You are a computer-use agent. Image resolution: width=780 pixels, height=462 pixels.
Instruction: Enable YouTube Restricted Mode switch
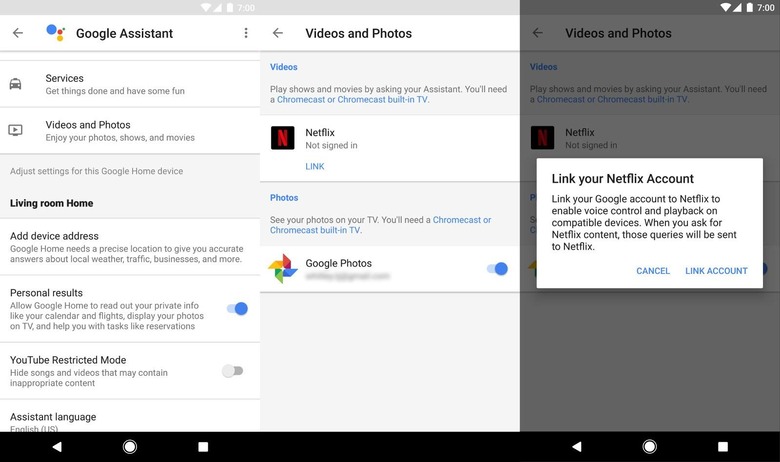pos(232,371)
